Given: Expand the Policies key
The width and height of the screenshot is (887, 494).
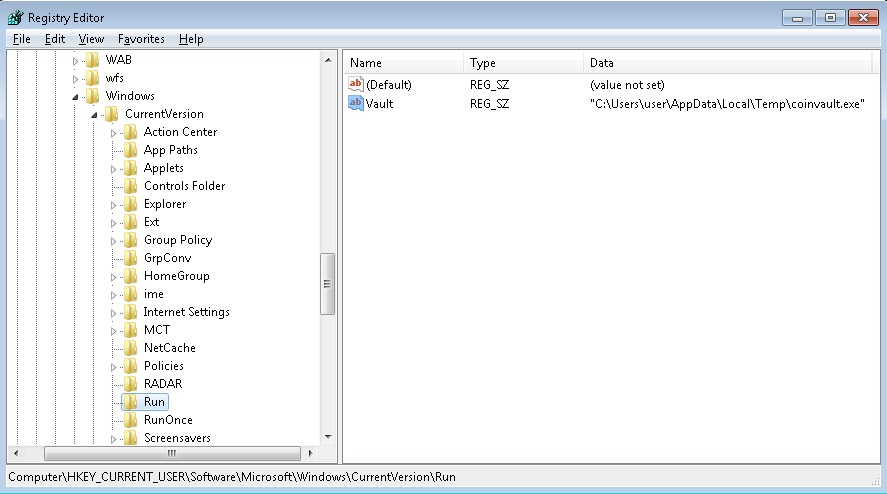Looking at the screenshot, I should 114,367.
